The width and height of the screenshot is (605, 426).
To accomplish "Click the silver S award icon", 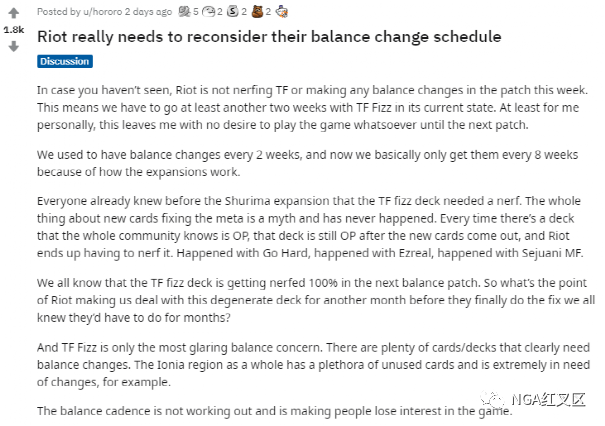I will pyautogui.click(x=233, y=12).
